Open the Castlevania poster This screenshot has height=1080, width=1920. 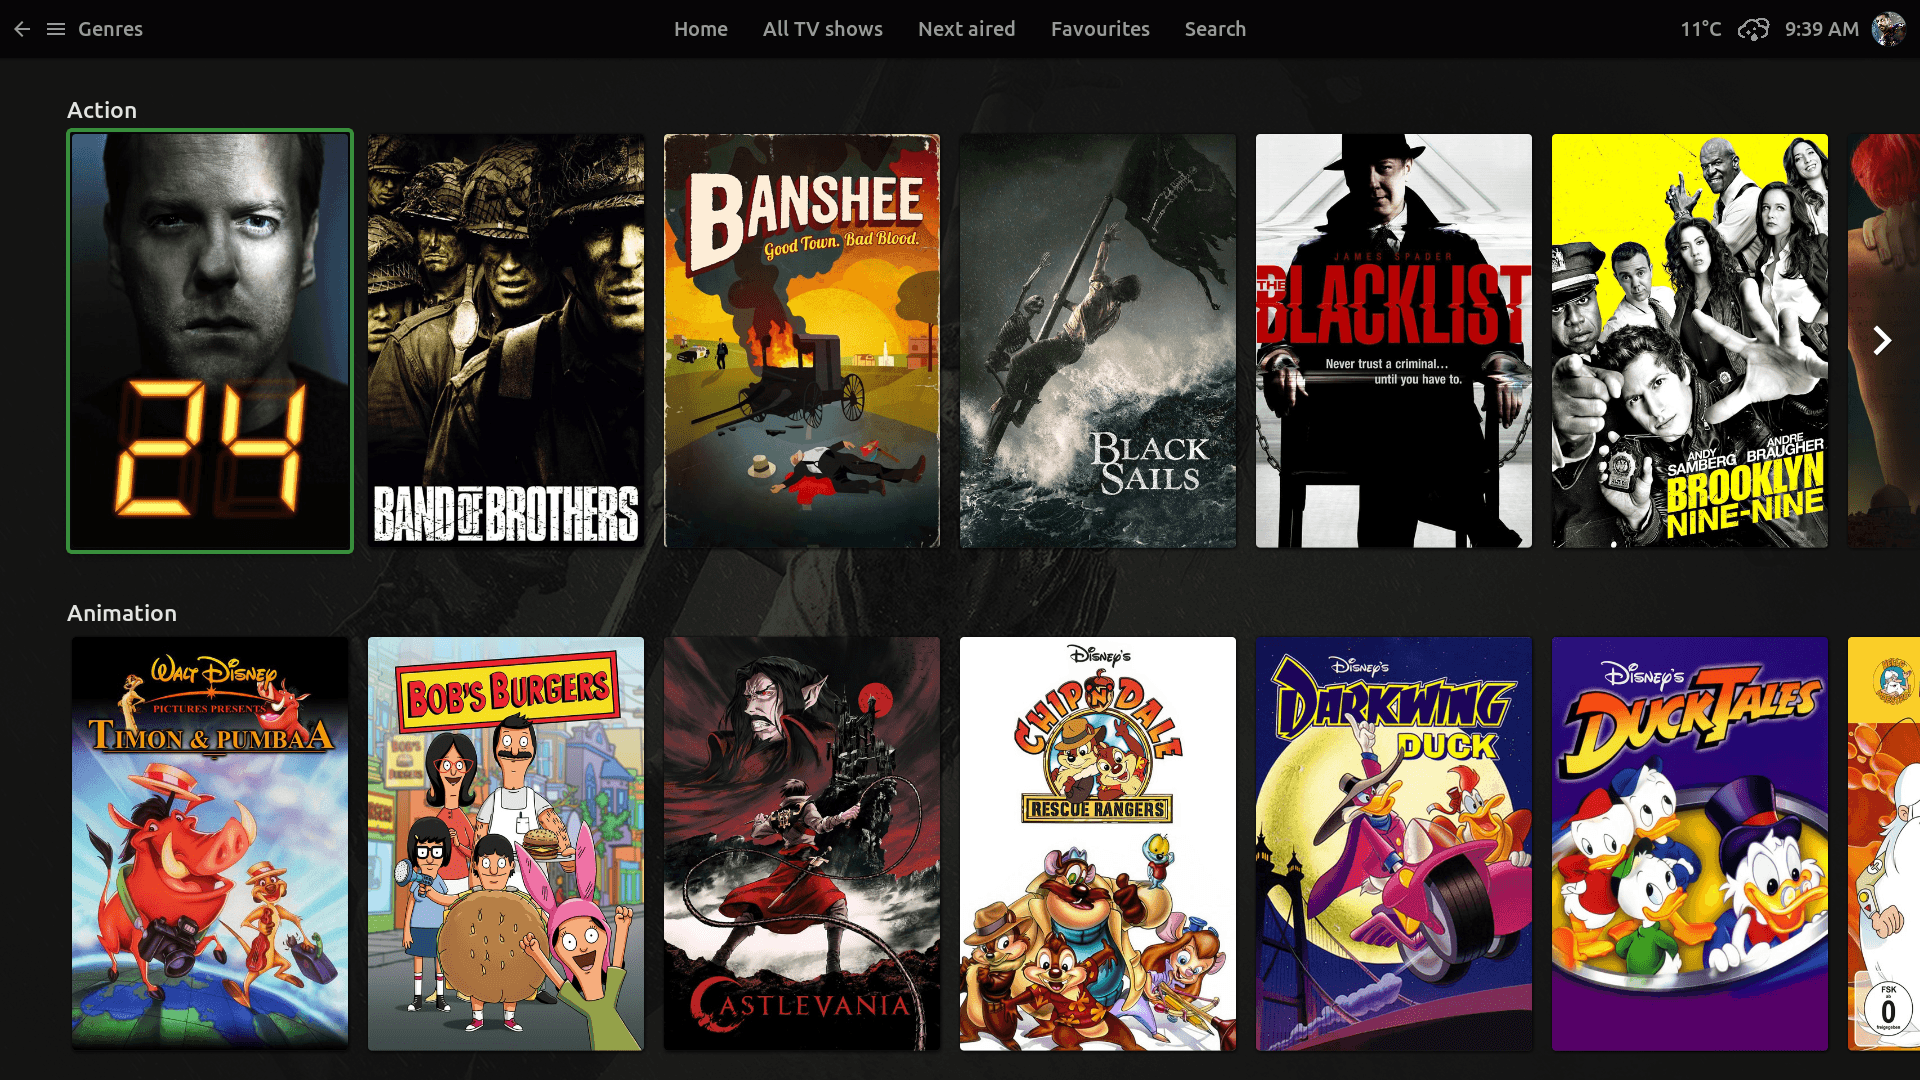802,844
